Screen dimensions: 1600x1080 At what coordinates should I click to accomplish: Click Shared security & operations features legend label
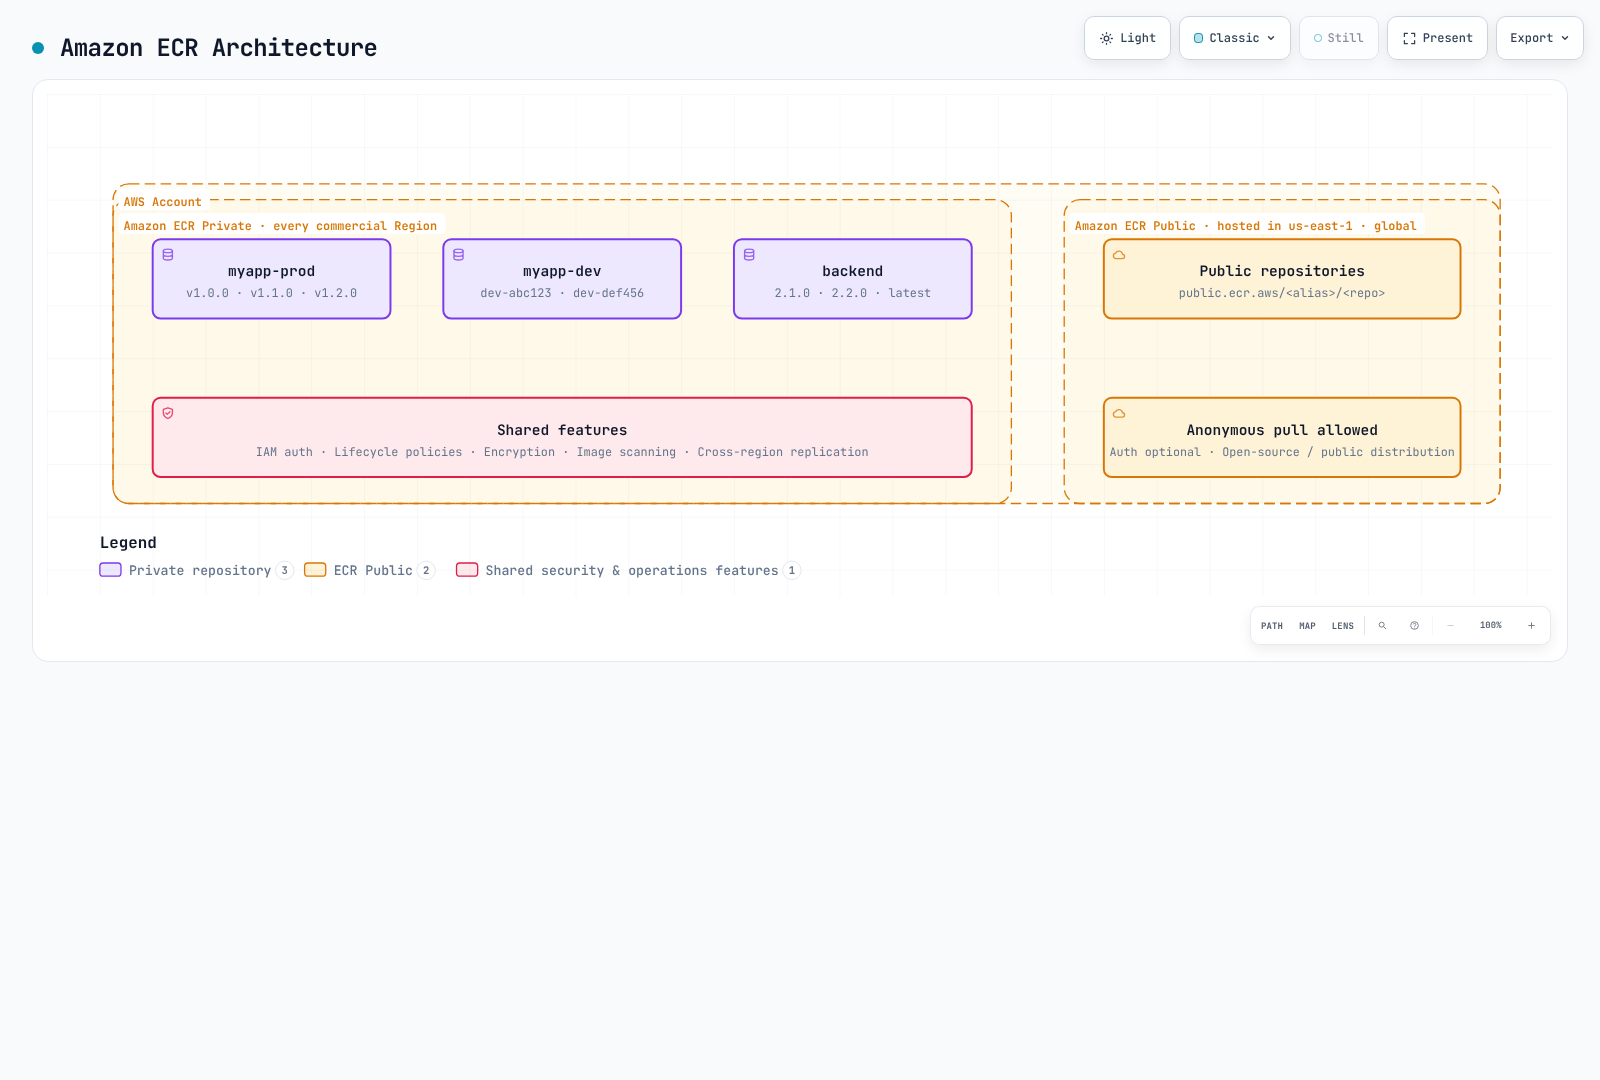click(x=632, y=571)
